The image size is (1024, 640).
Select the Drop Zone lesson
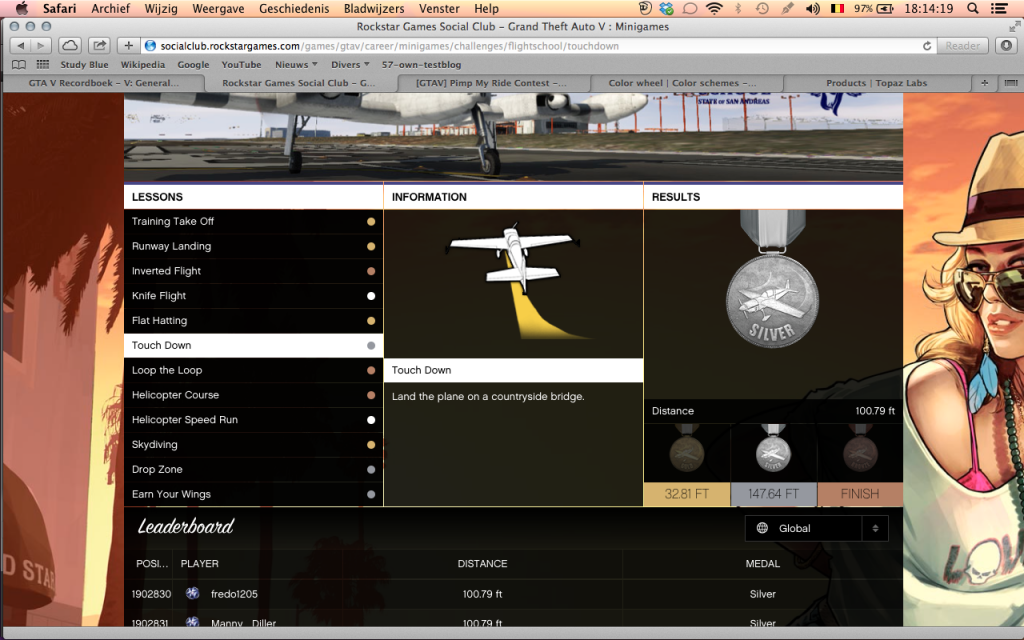[253, 470]
